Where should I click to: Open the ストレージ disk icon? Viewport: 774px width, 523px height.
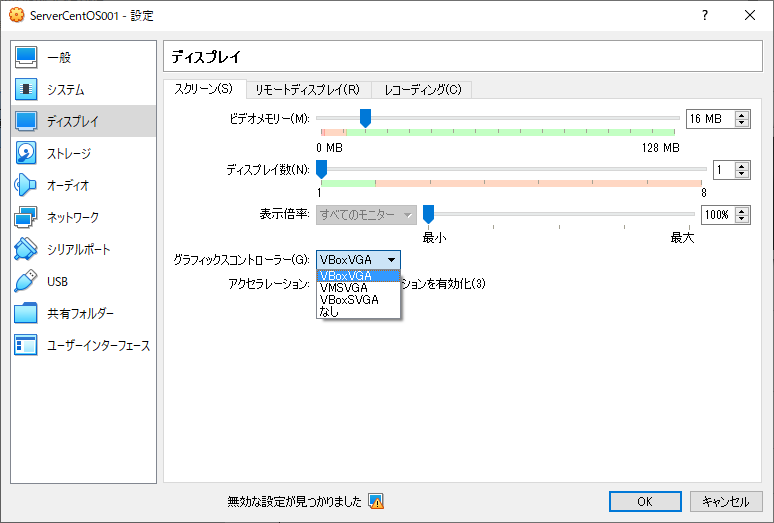pyautogui.click(x=26, y=153)
